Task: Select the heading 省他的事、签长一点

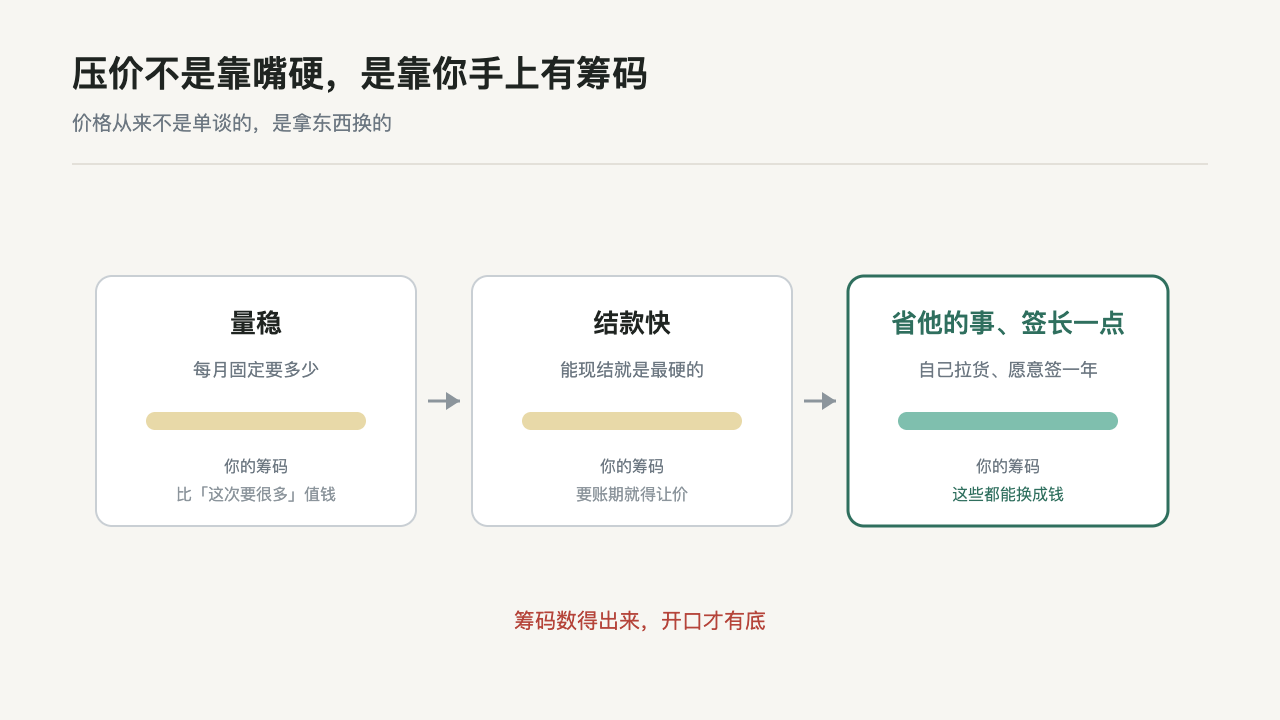Action: click(1008, 323)
